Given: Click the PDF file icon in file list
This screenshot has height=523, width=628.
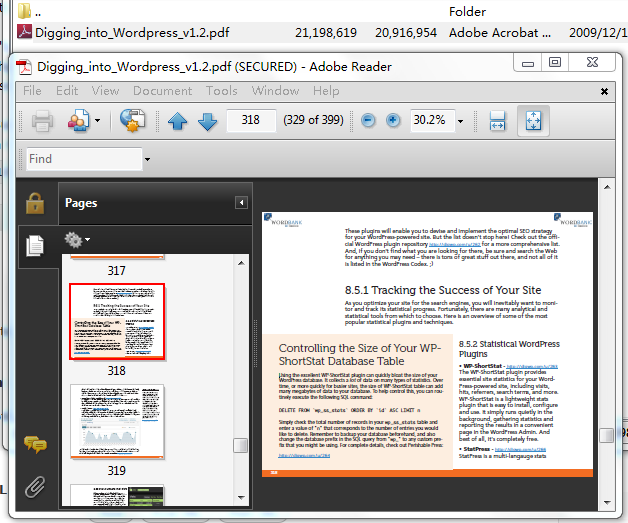Looking at the screenshot, I should 24,32.
